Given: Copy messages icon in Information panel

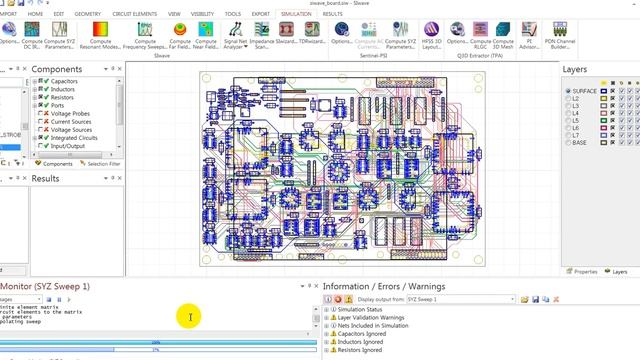Looking at the screenshot, I should [x=546, y=299].
